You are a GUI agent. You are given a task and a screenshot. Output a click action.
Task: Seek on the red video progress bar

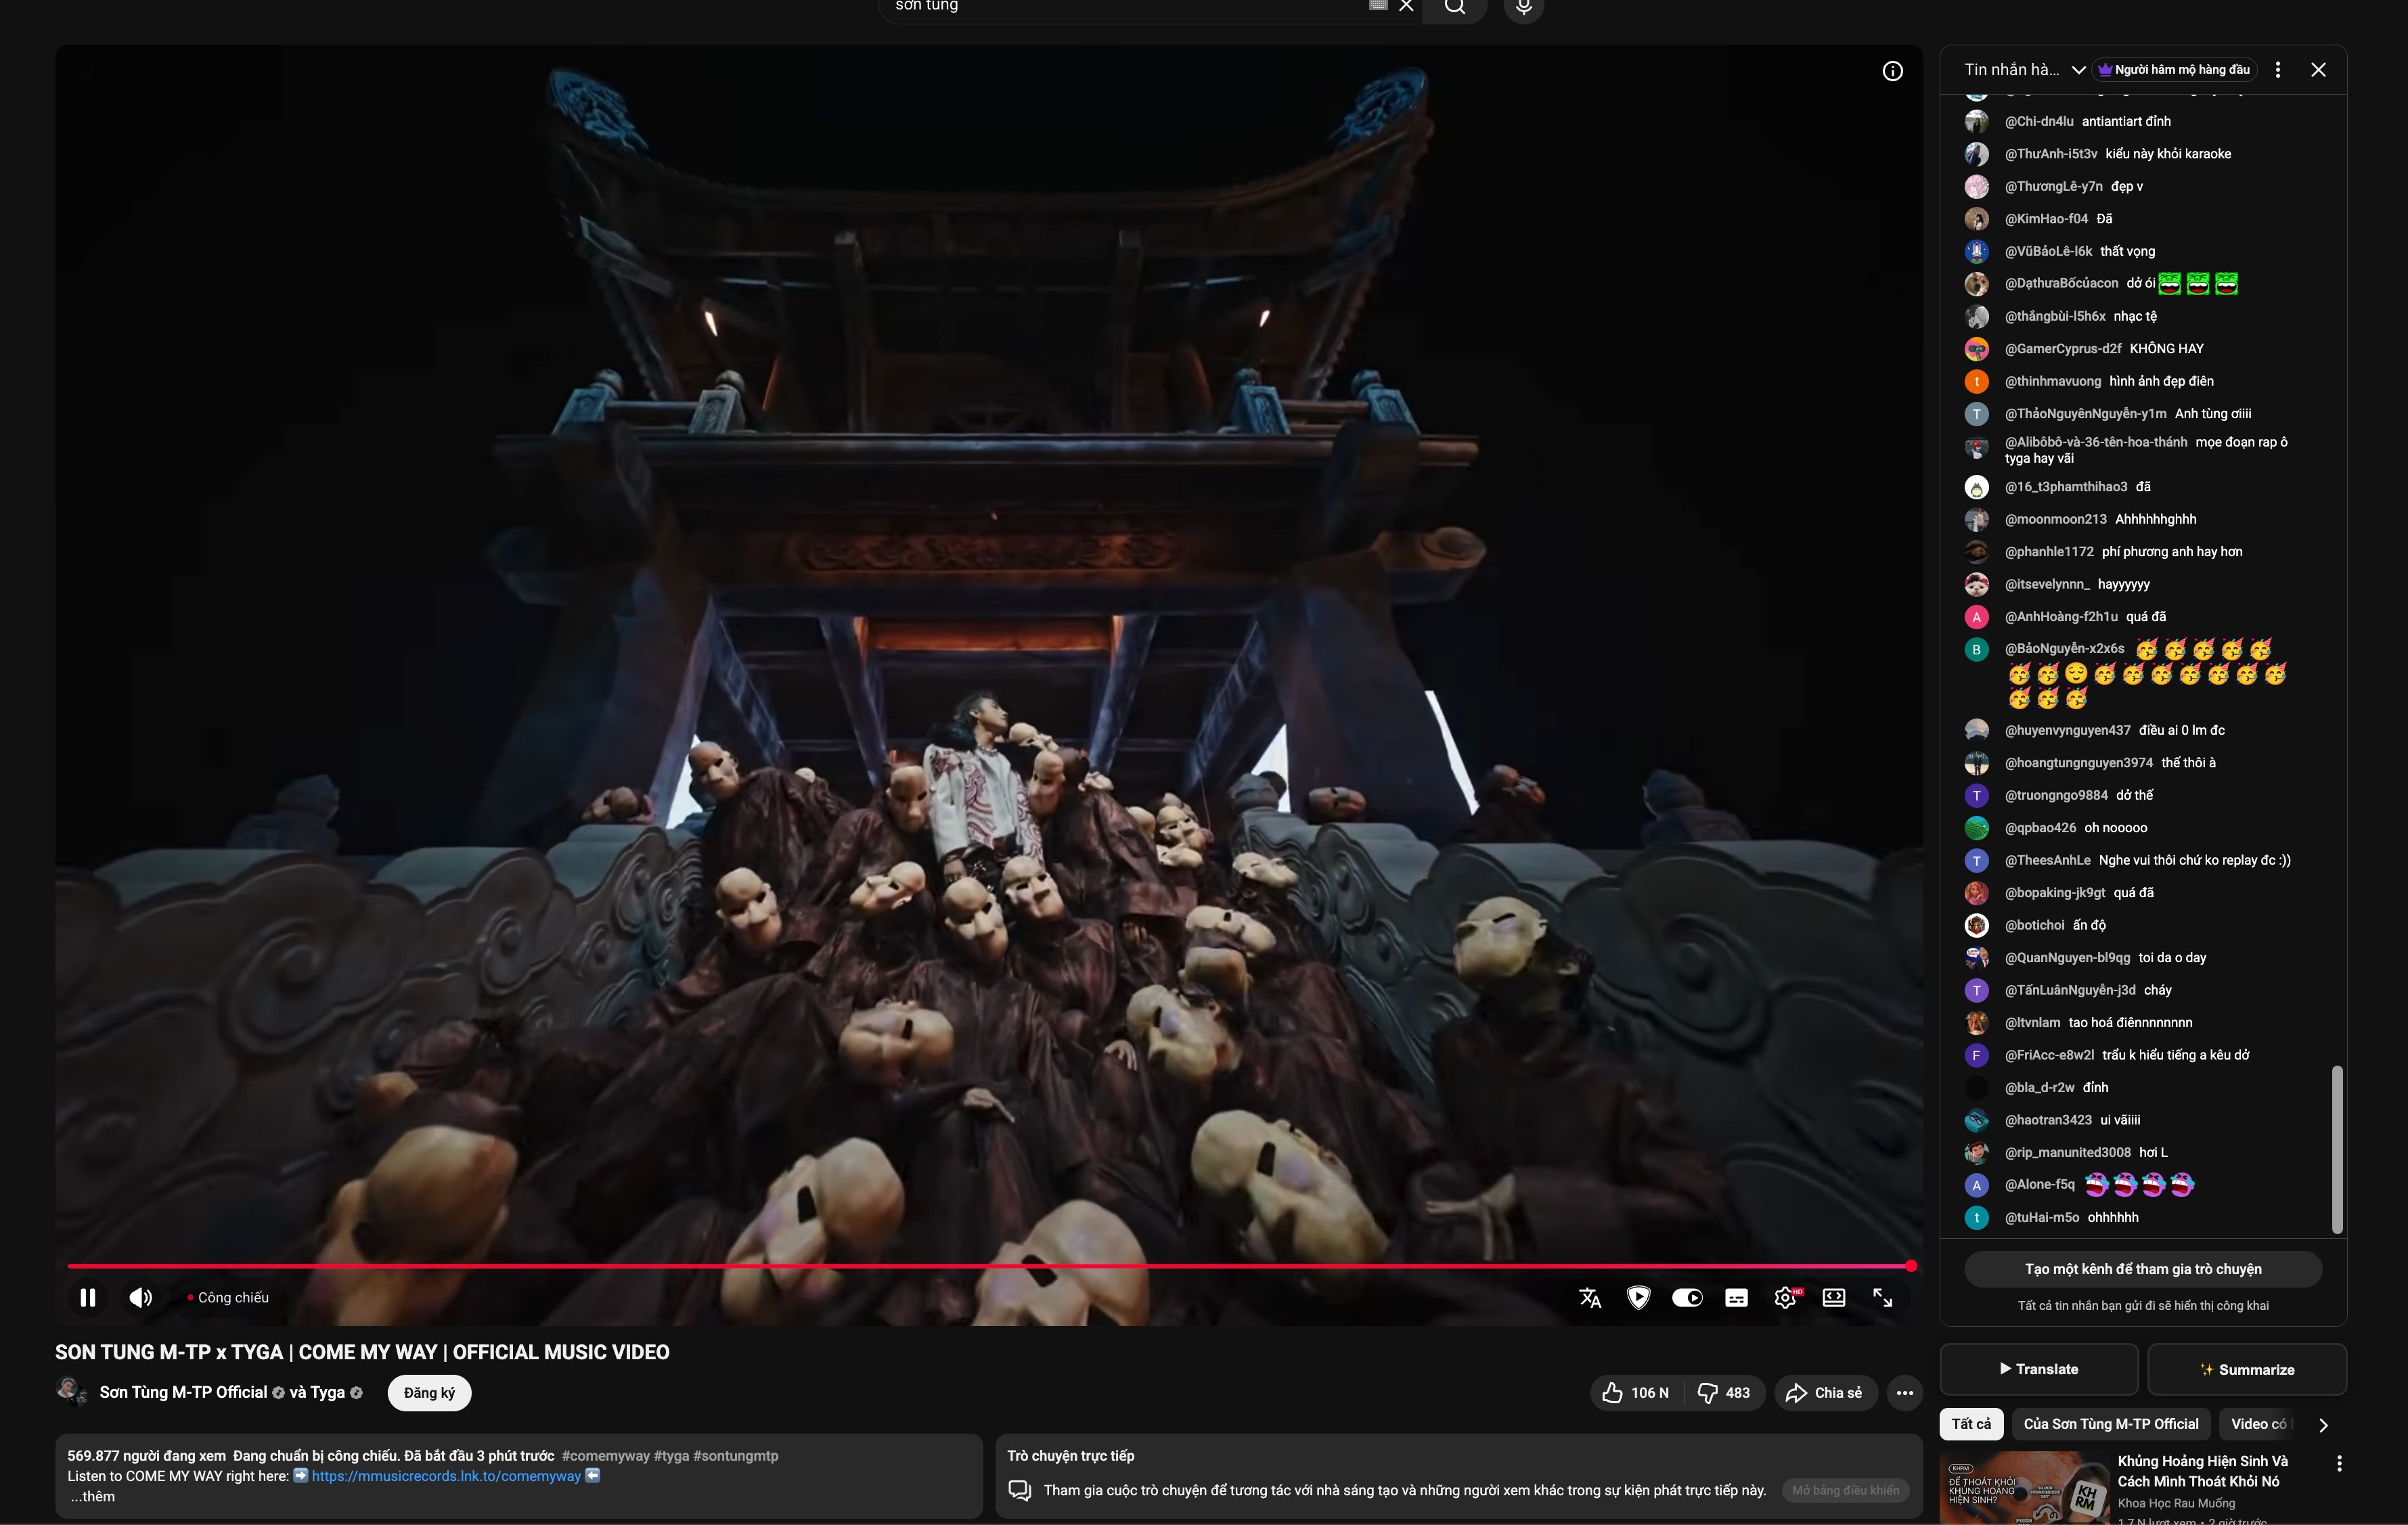click(x=990, y=1266)
